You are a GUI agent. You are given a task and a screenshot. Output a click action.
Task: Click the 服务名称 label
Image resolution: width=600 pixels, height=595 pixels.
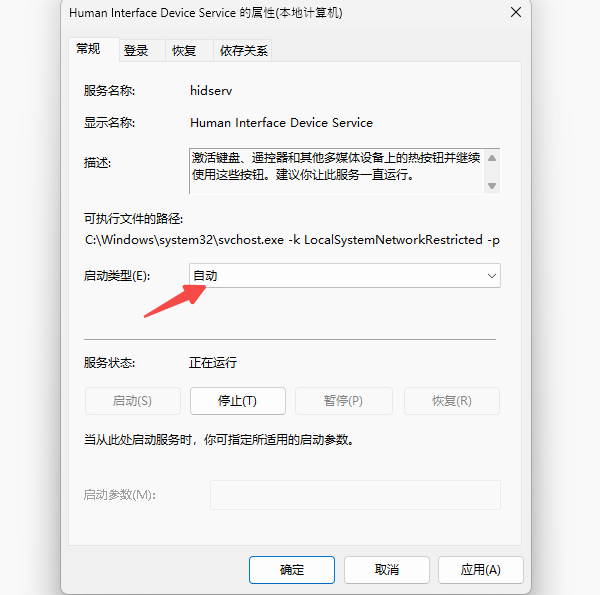[109, 91]
